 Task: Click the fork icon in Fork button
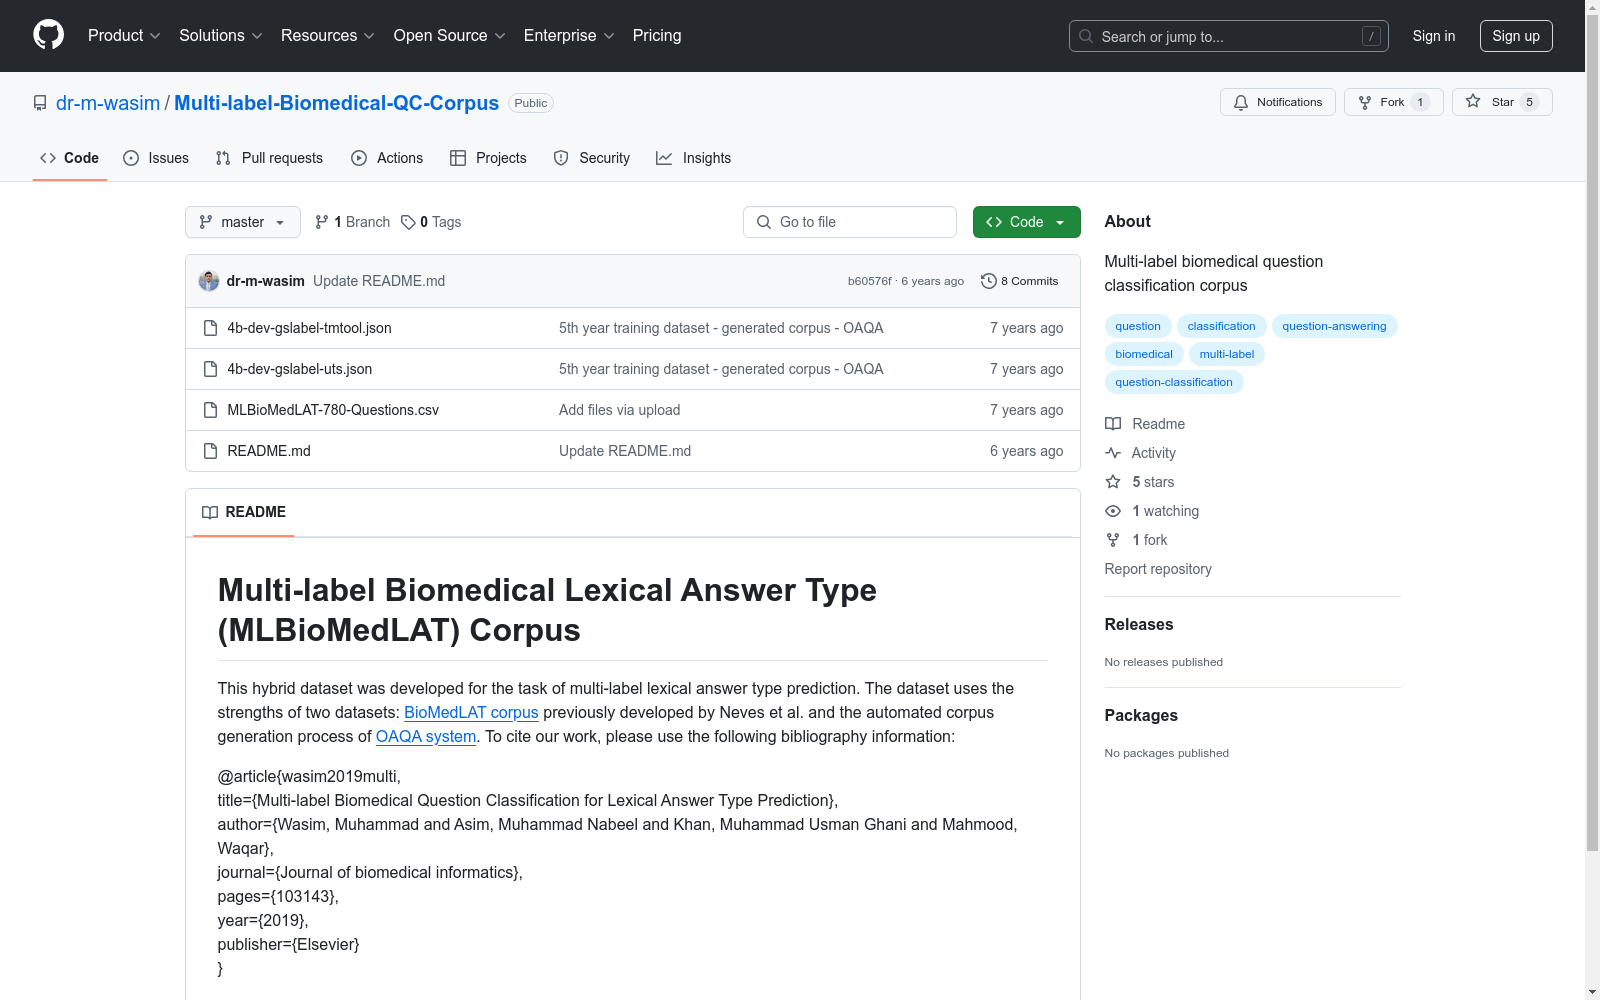click(x=1365, y=102)
